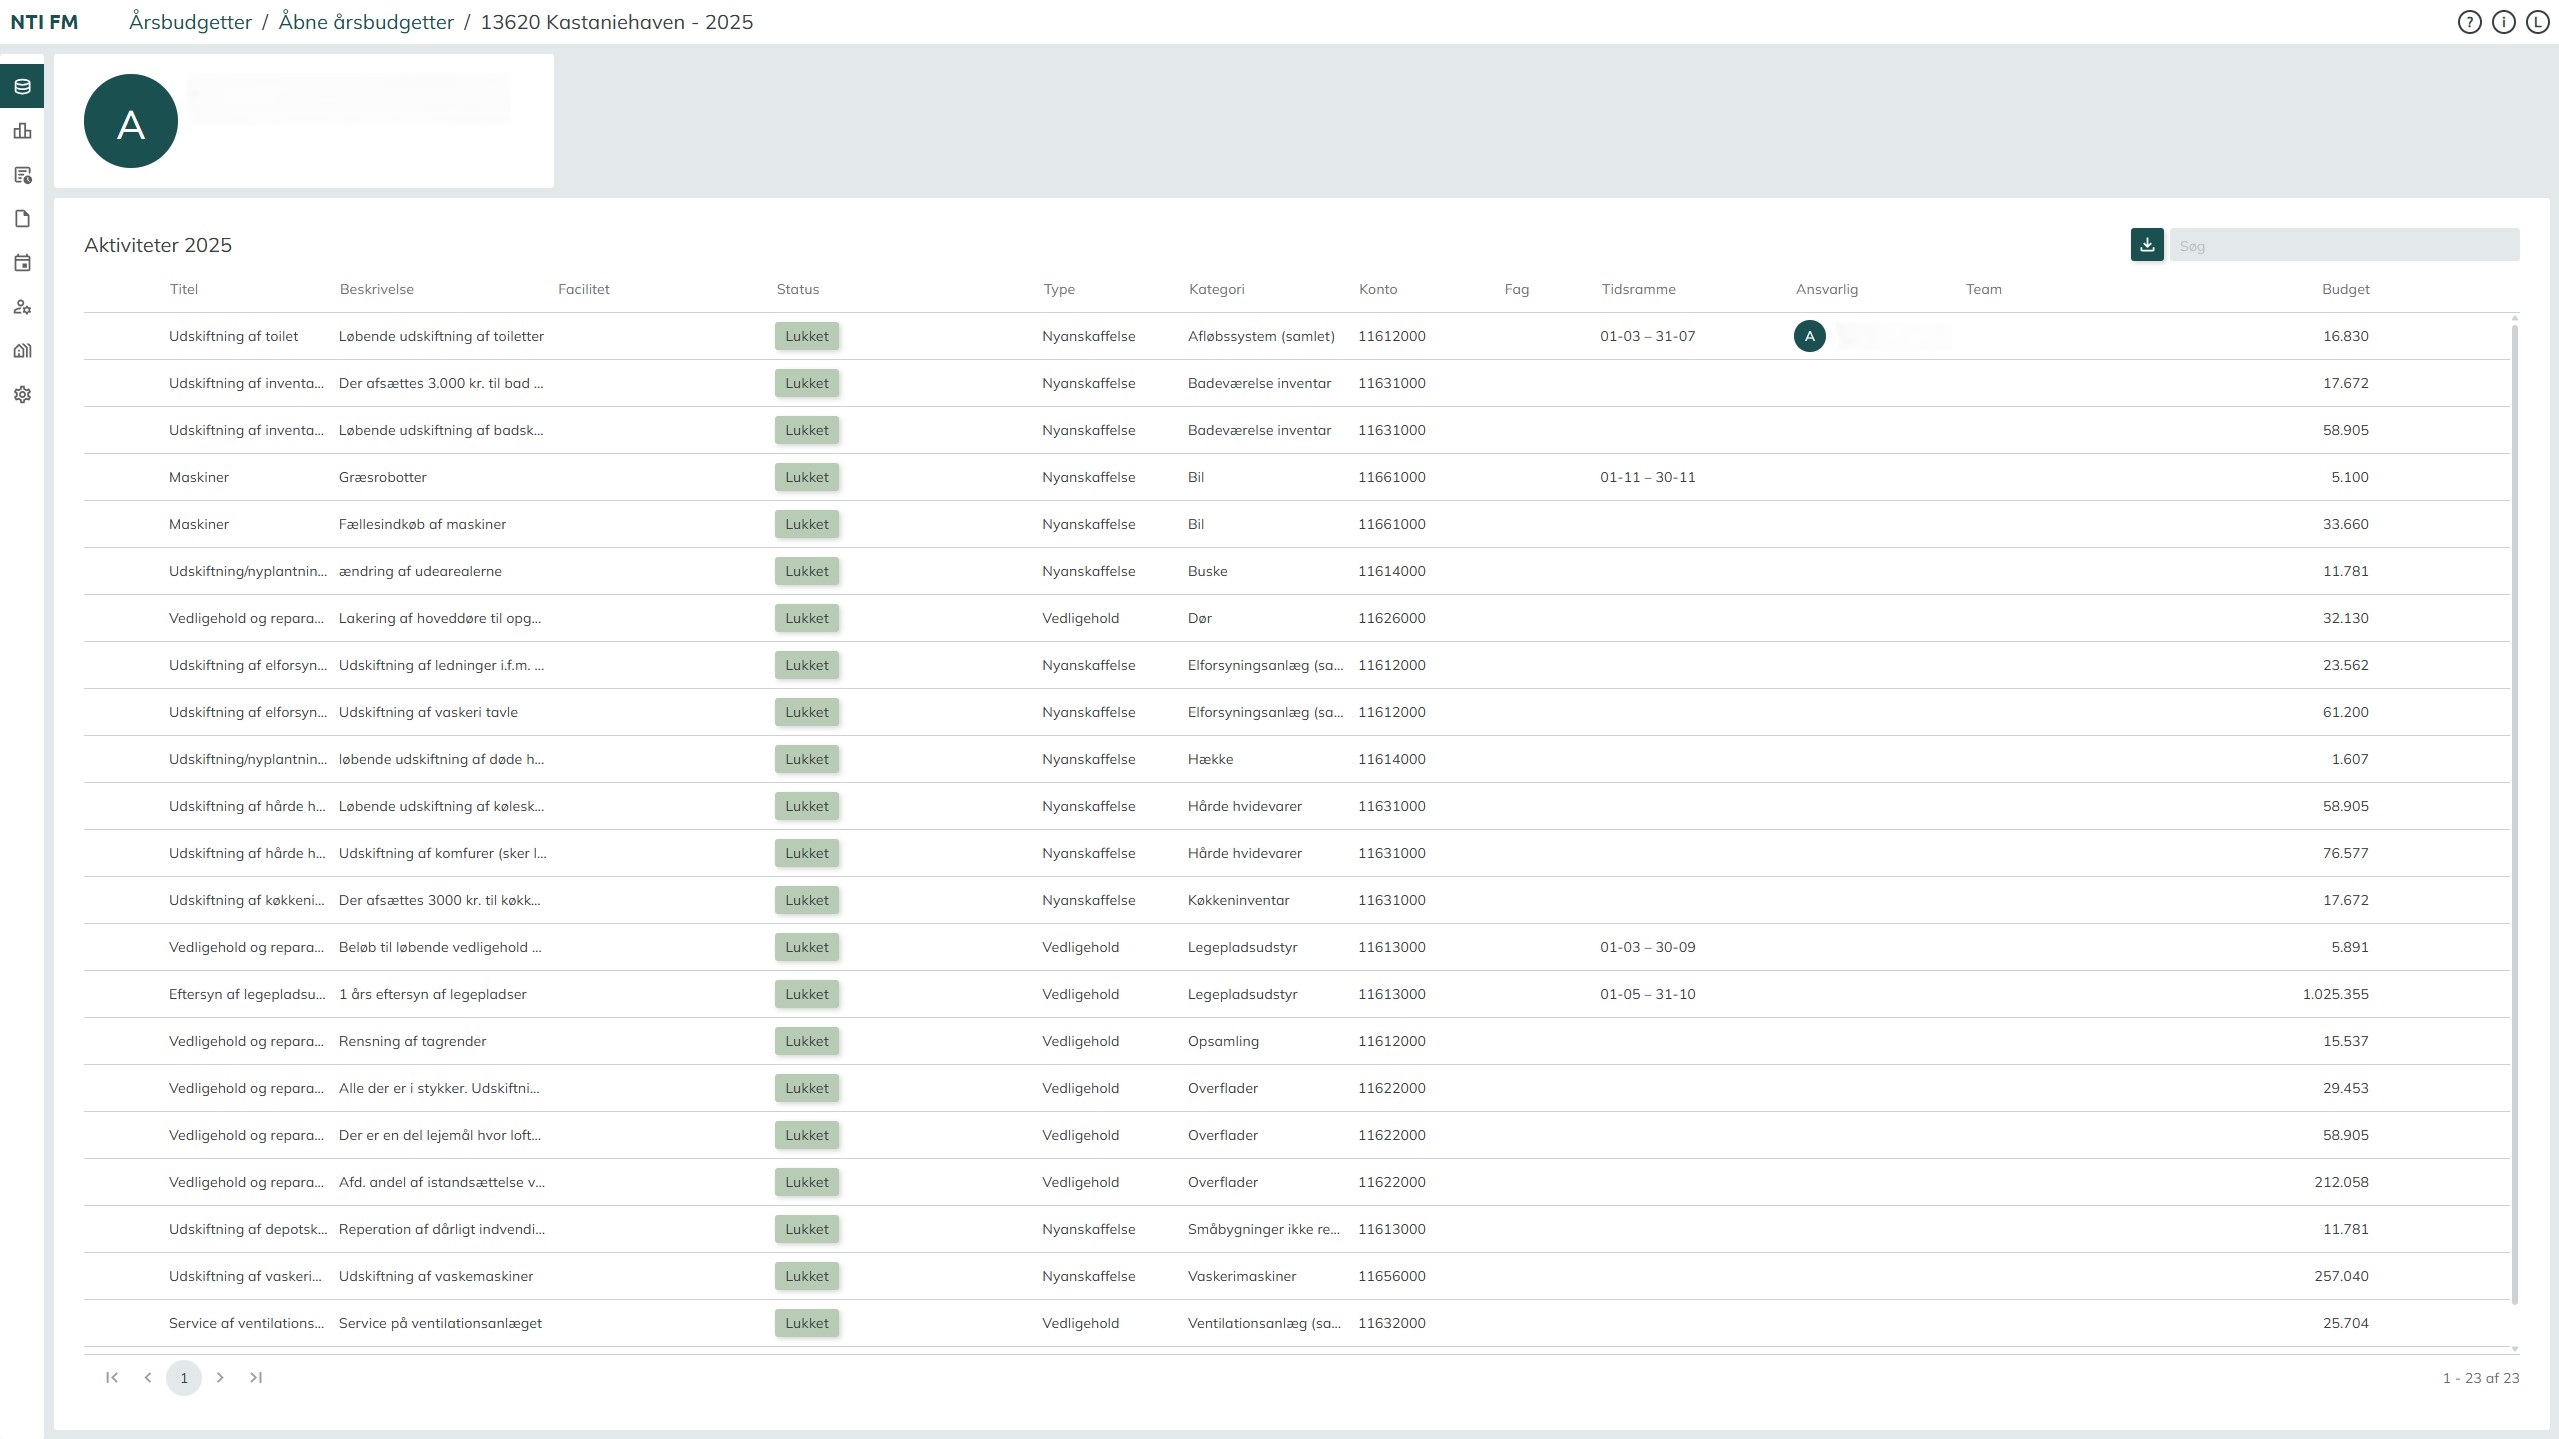The width and height of the screenshot is (2559, 1439).
Task: Open the calendar sidebar icon
Action: 22,263
